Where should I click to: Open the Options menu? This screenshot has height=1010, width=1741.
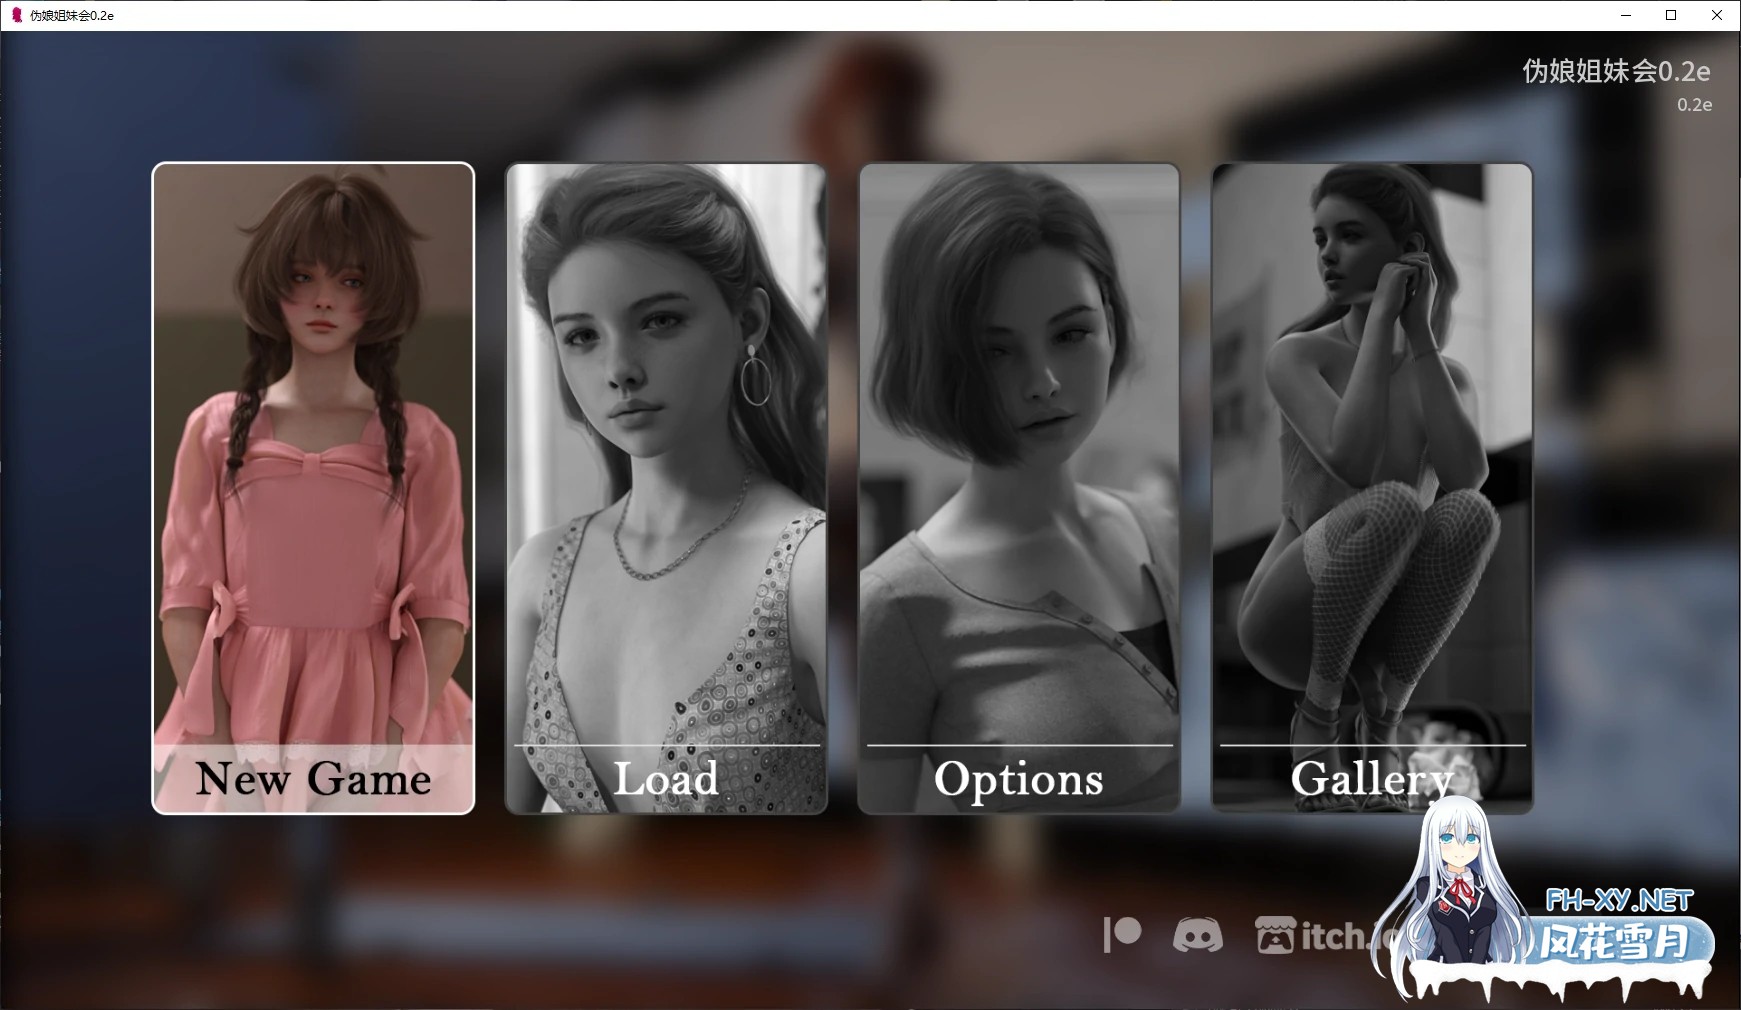coord(1018,779)
